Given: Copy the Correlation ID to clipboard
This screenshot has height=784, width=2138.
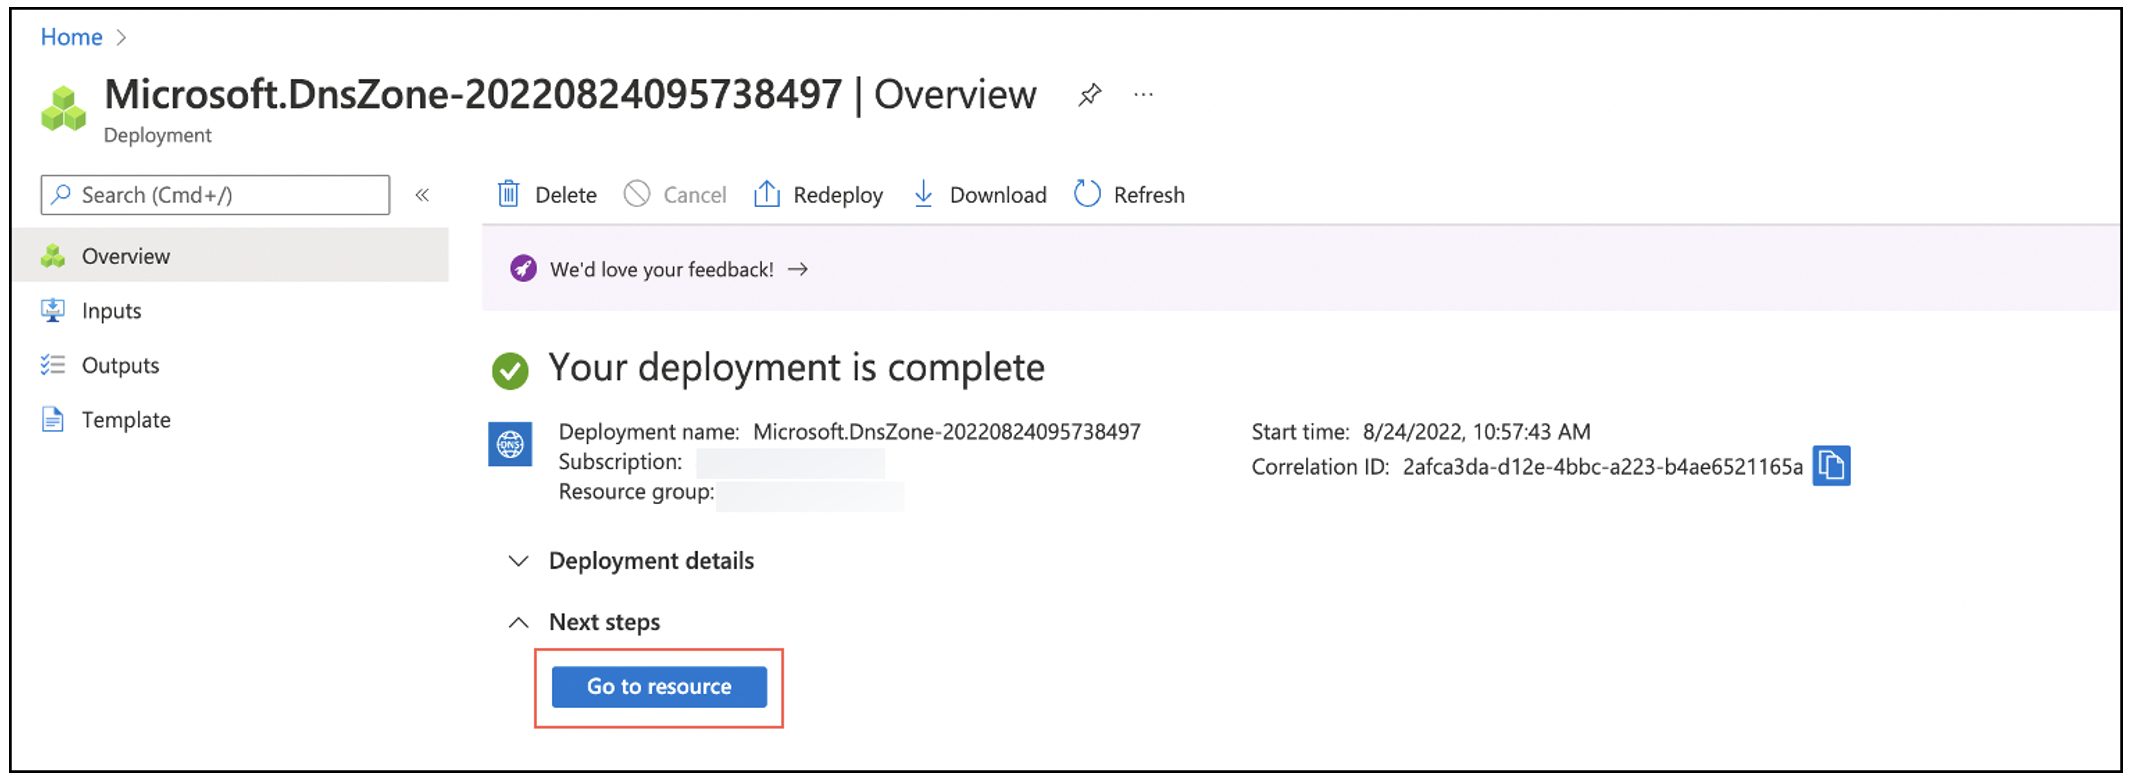Looking at the screenshot, I should (1831, 466).
